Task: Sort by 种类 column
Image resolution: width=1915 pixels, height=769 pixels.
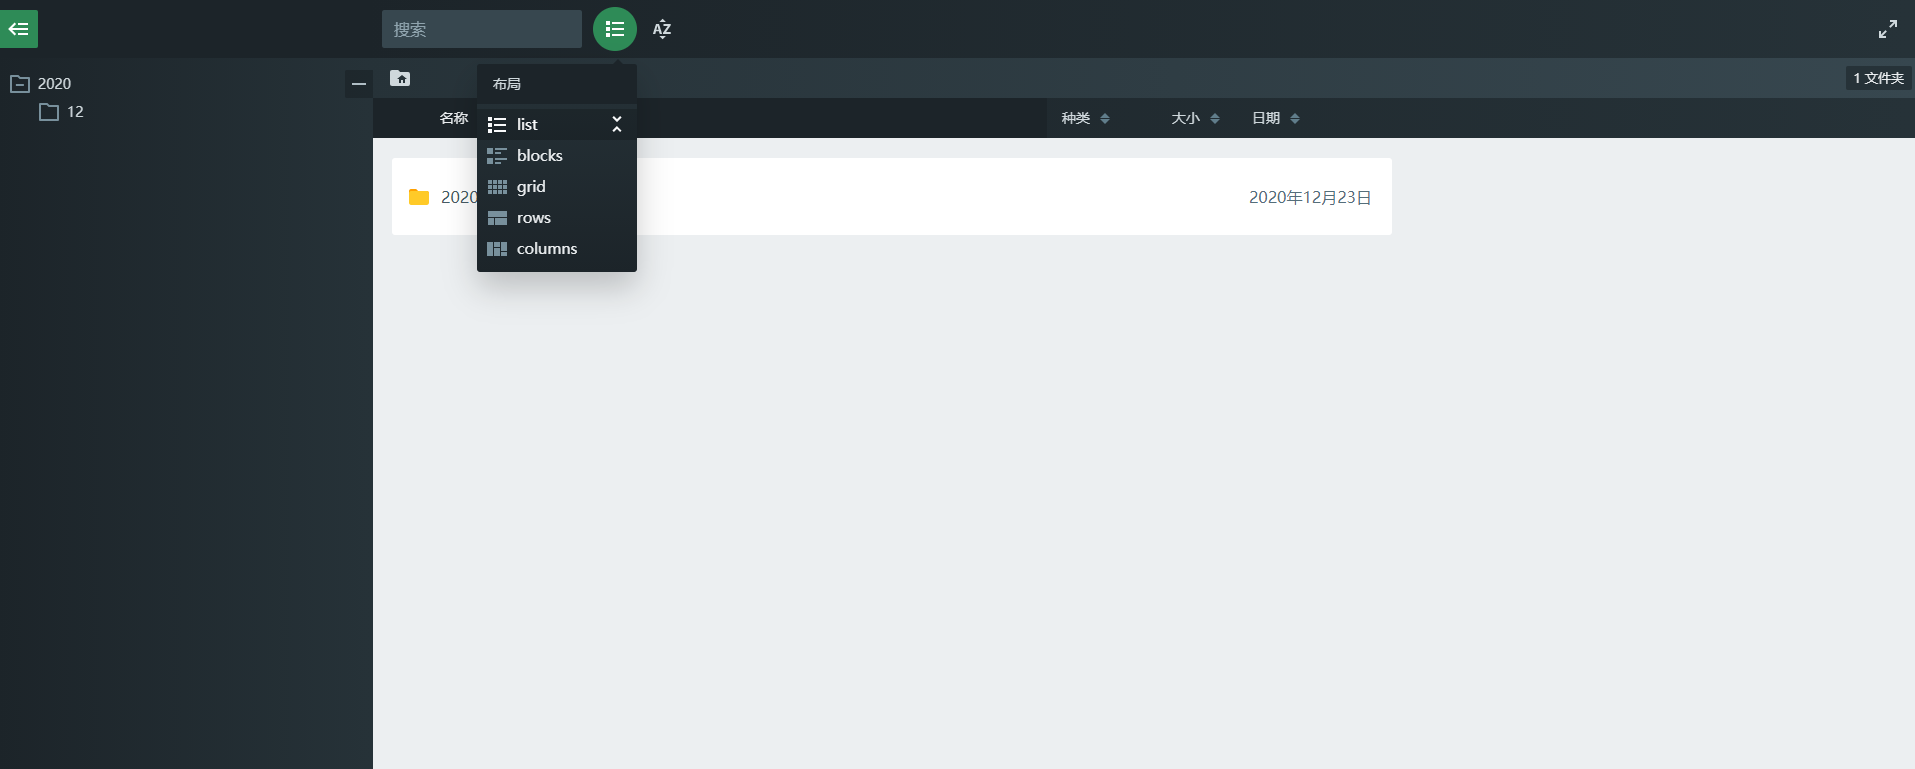Action: coord(1084,118)
